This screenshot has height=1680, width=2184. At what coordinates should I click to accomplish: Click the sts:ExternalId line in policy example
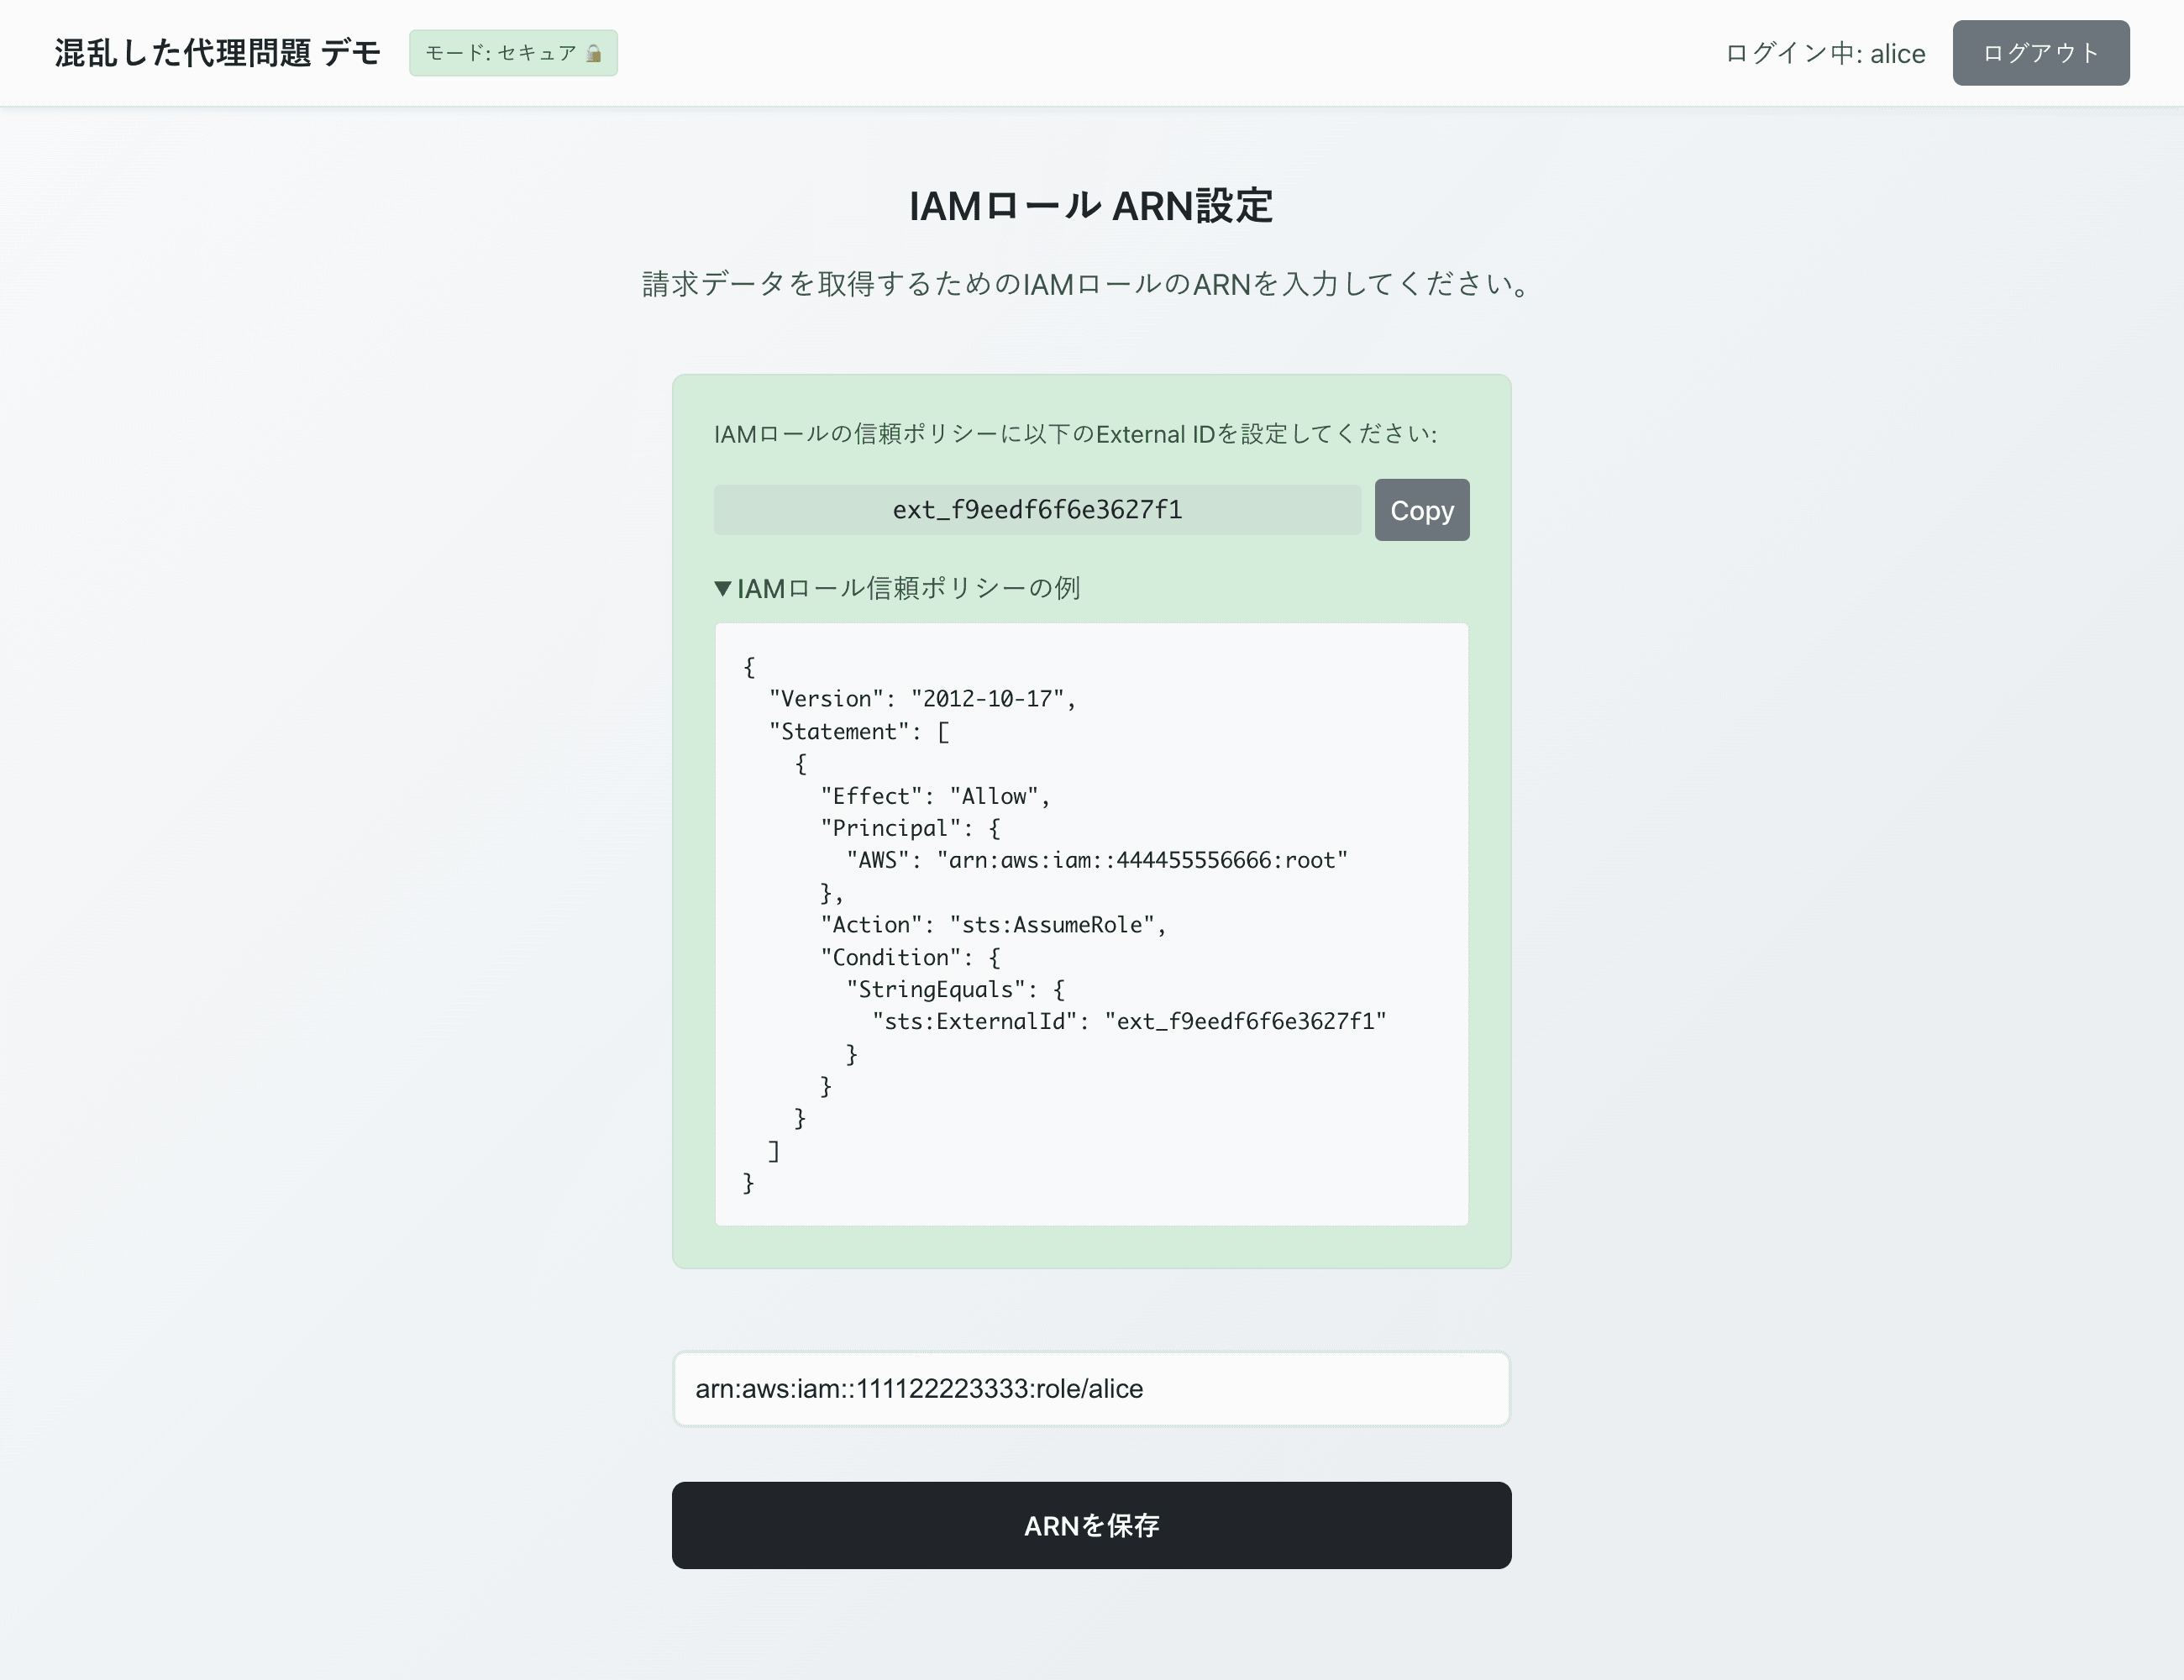[1128, 1021]
